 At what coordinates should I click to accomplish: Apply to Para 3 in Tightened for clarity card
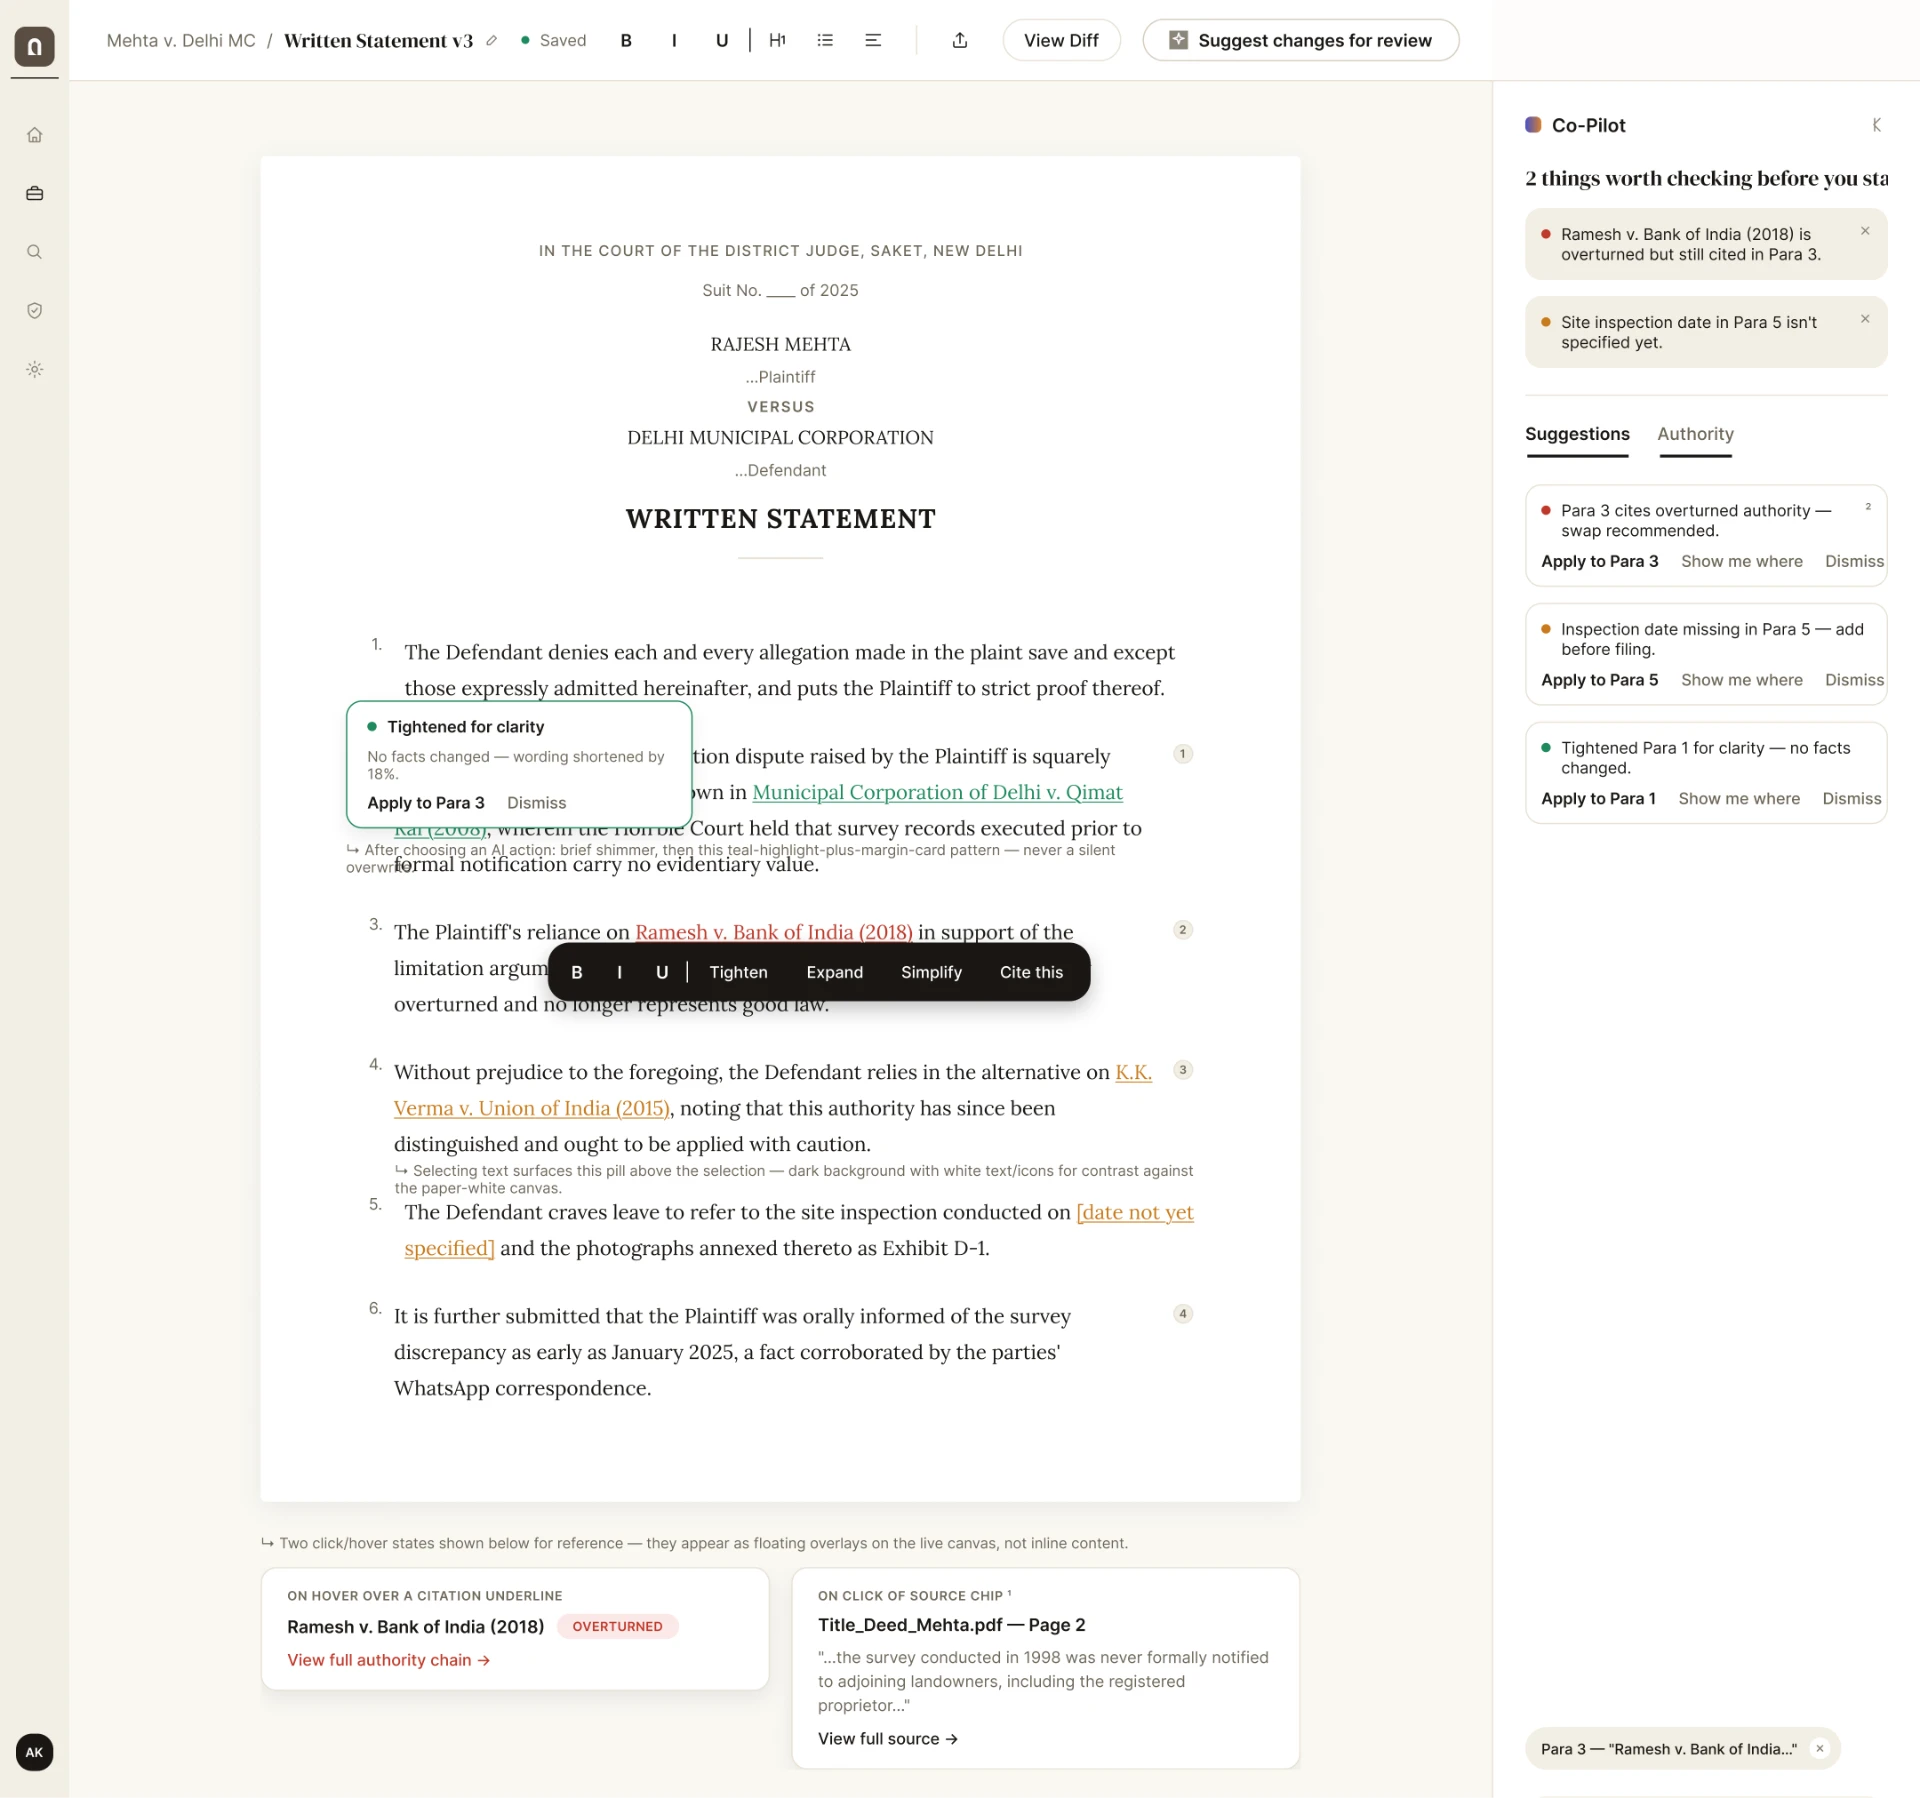coord(425,803)
